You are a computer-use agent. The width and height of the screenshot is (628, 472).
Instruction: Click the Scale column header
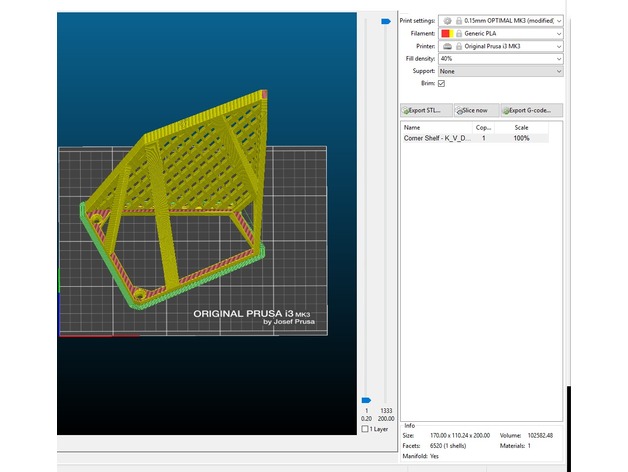click(x=521, y=128)
